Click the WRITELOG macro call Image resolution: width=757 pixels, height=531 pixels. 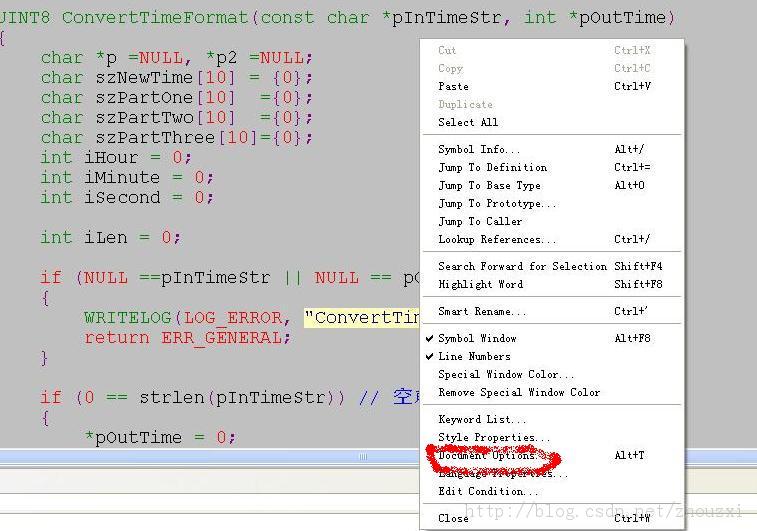(127, 318)
